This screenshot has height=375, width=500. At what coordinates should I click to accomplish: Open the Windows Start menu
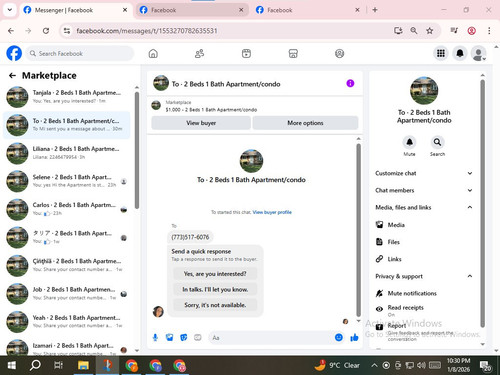coord(12,365)
